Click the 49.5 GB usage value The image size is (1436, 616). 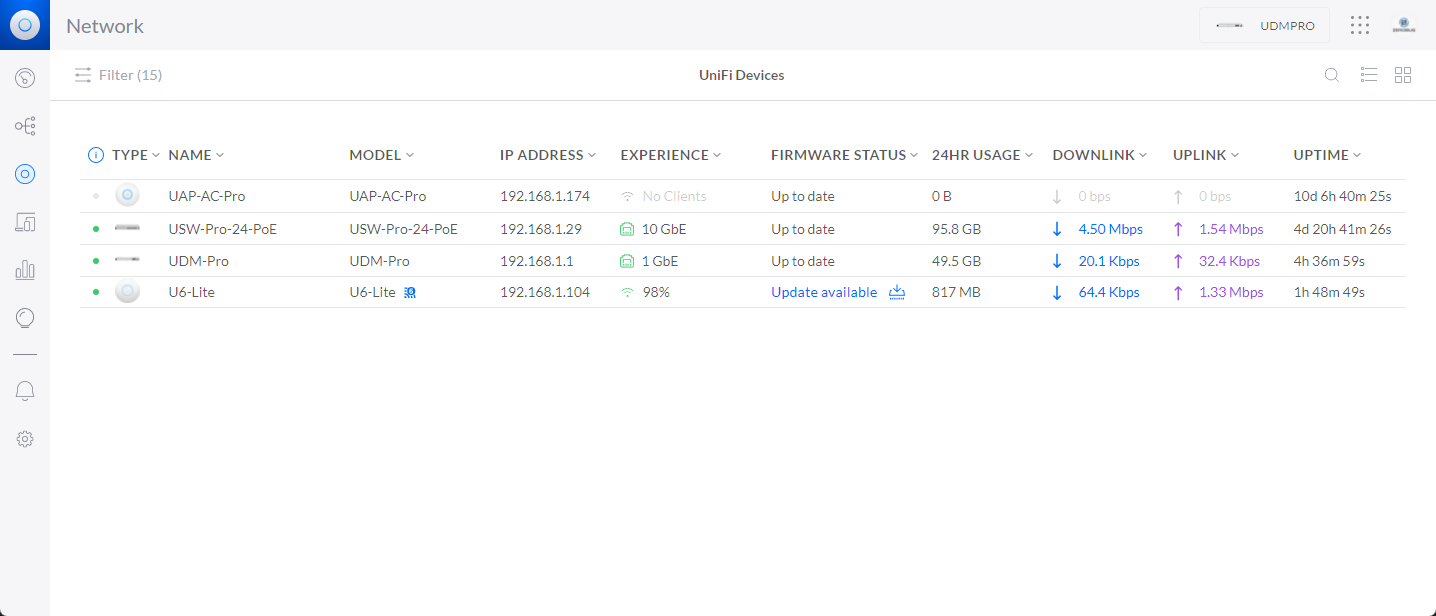tap(957, 261)
